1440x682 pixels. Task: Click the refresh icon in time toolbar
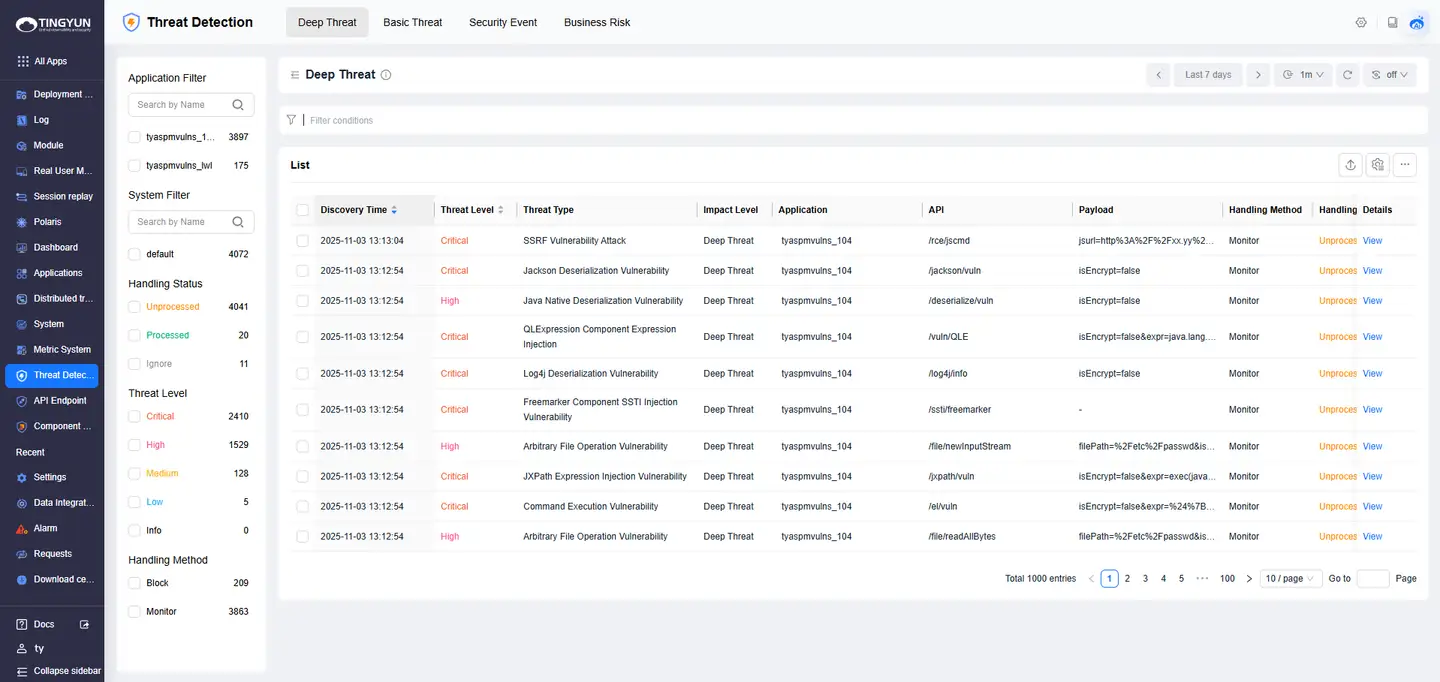(1347, 75)
